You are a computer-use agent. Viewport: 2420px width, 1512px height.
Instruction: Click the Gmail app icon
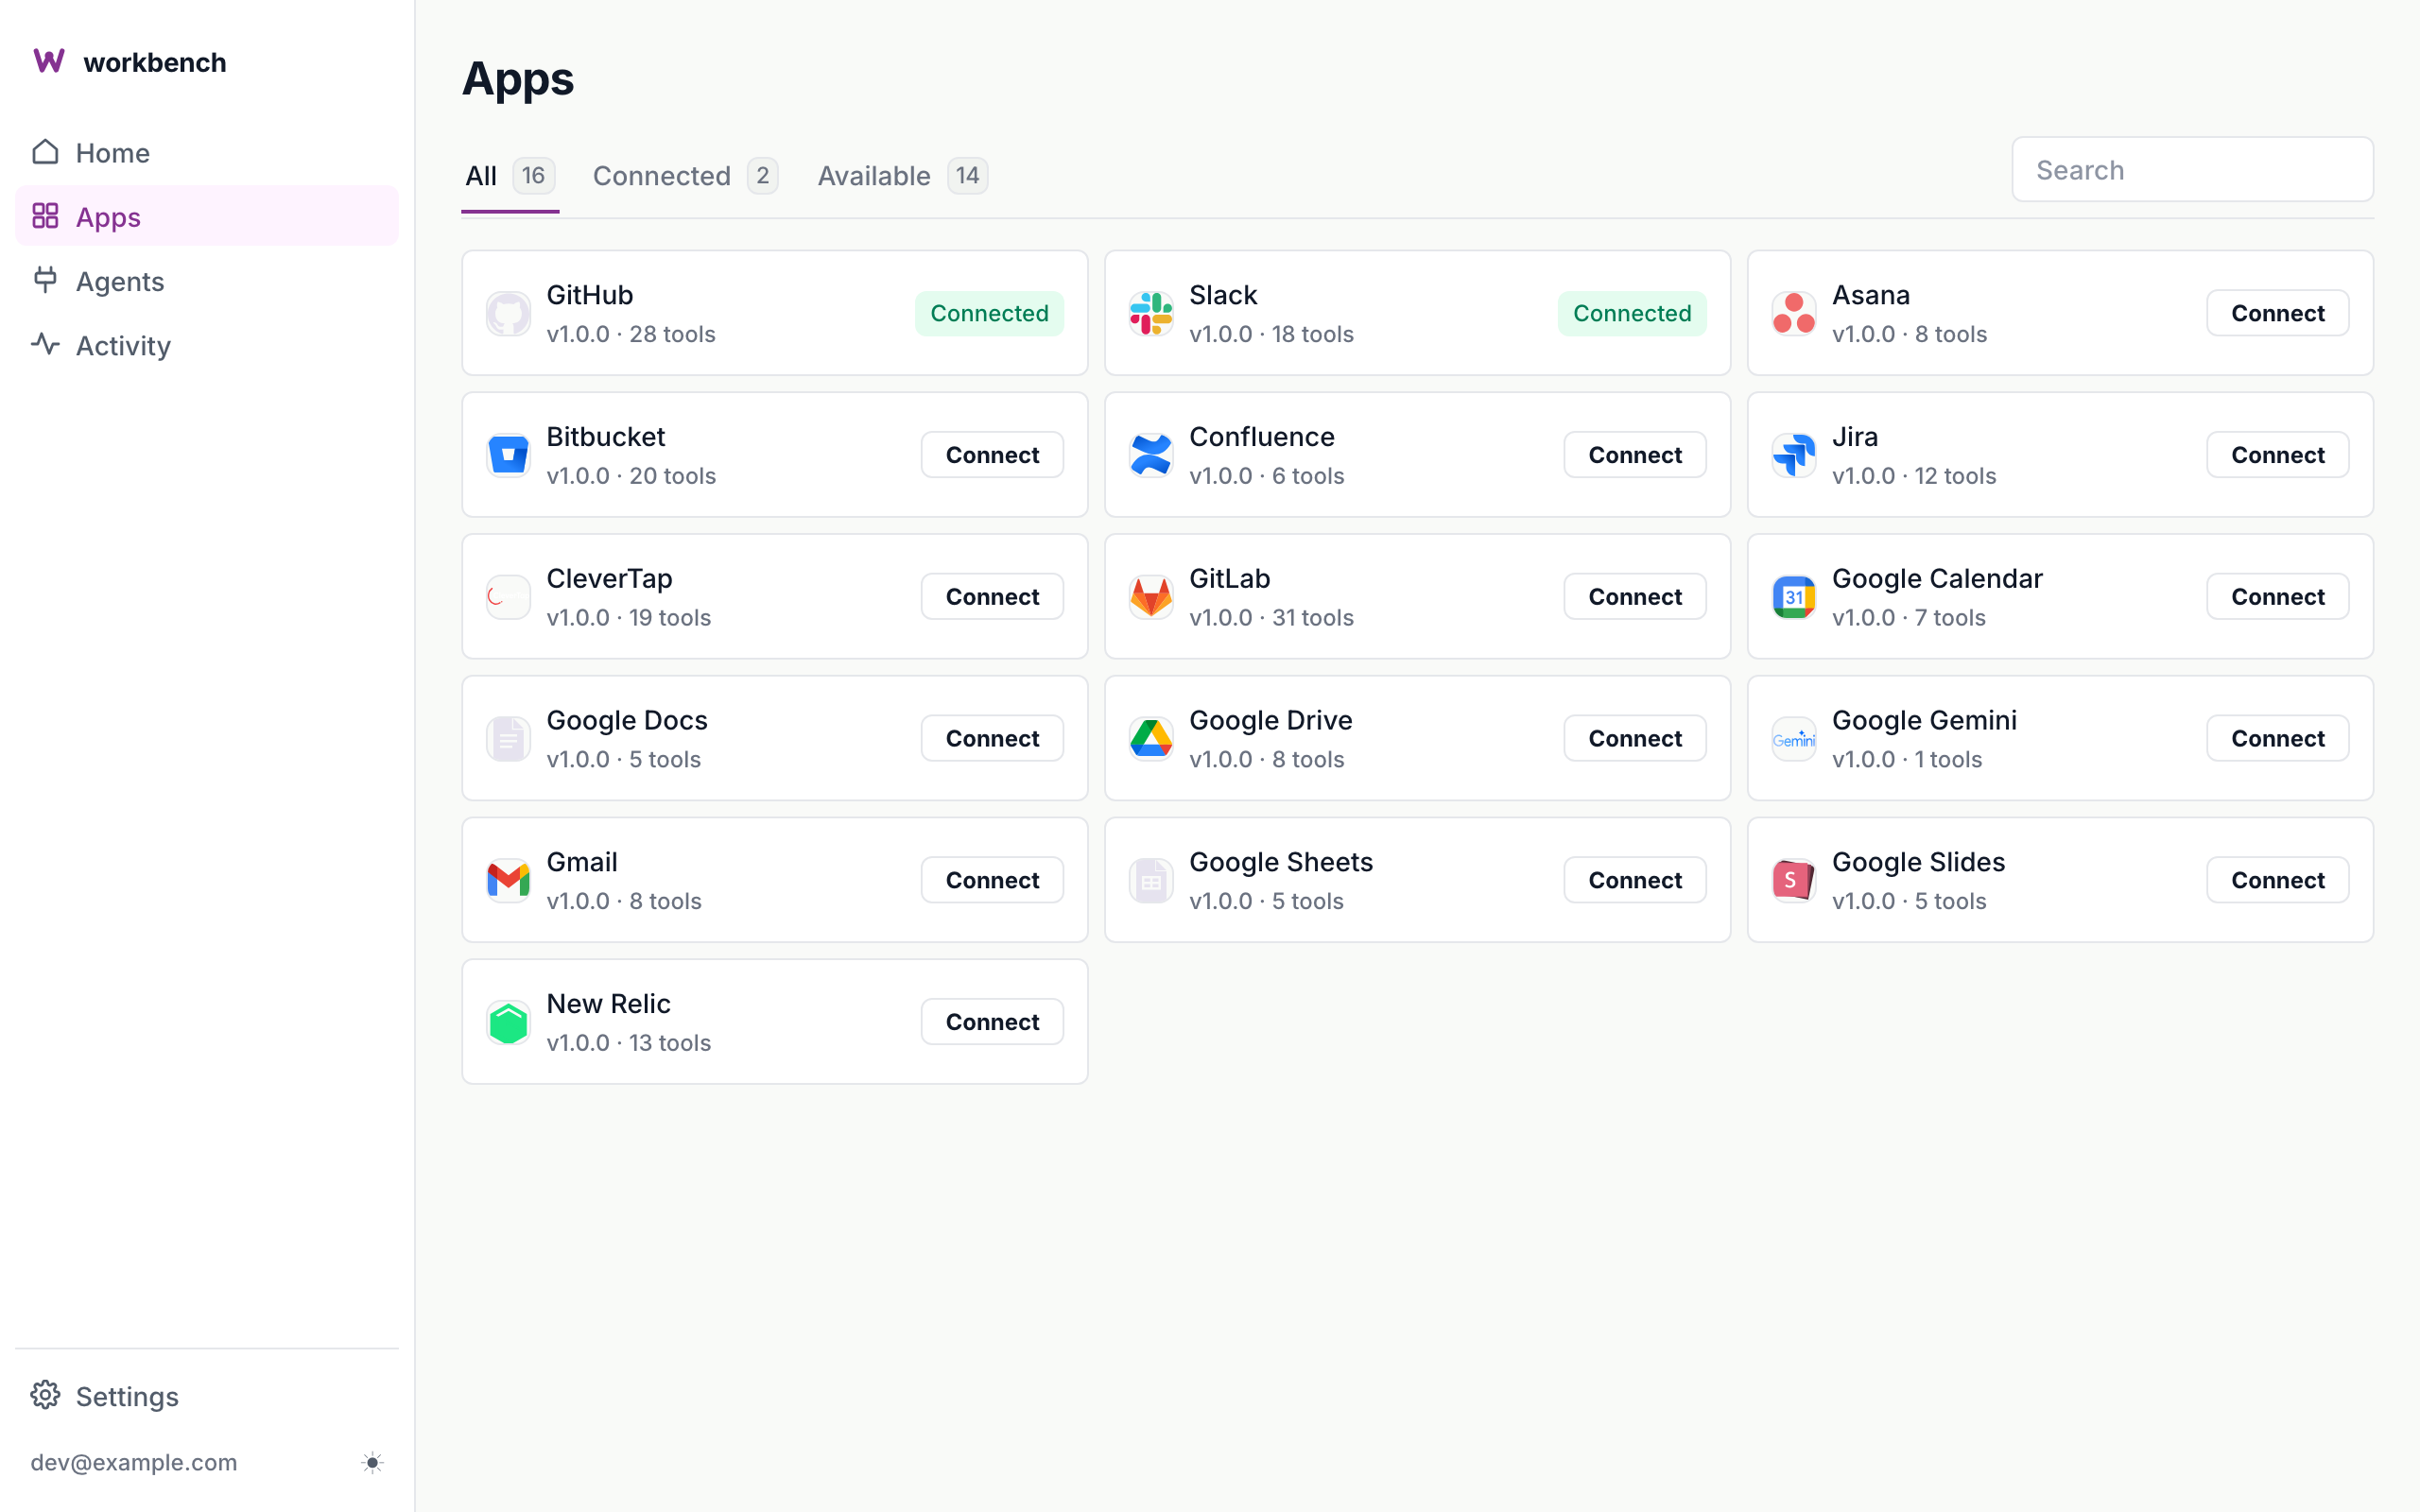tap(508, 880)
